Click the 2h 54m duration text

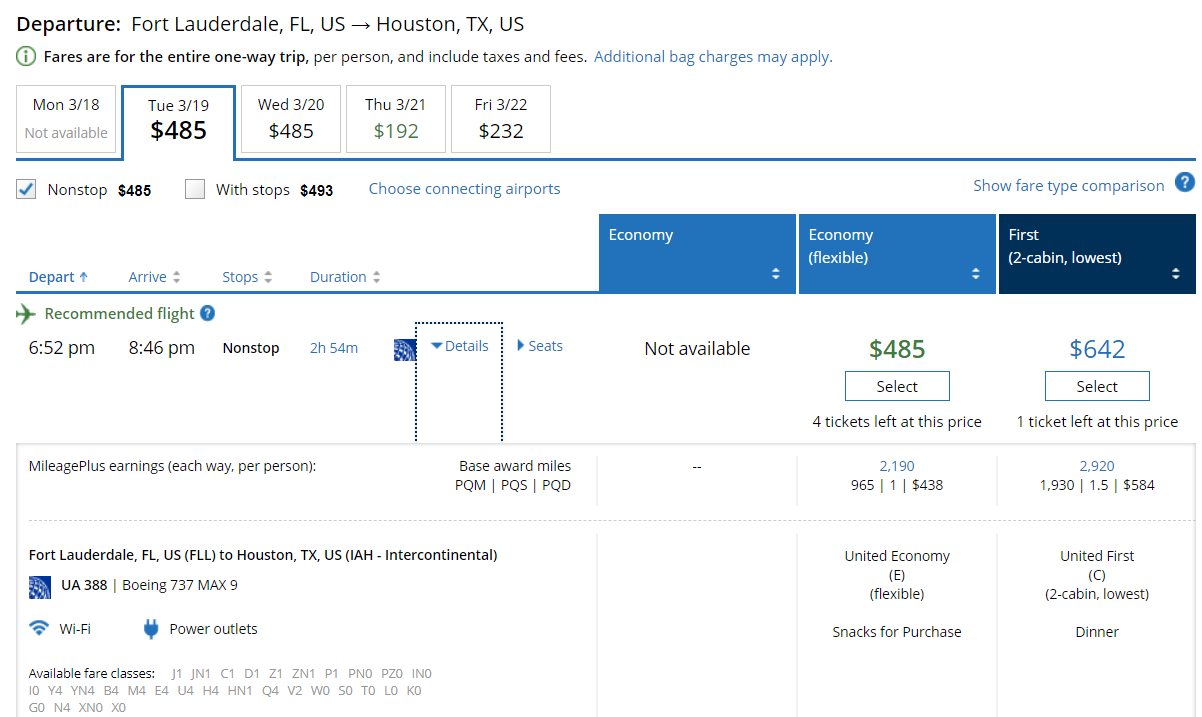[334, 348]
